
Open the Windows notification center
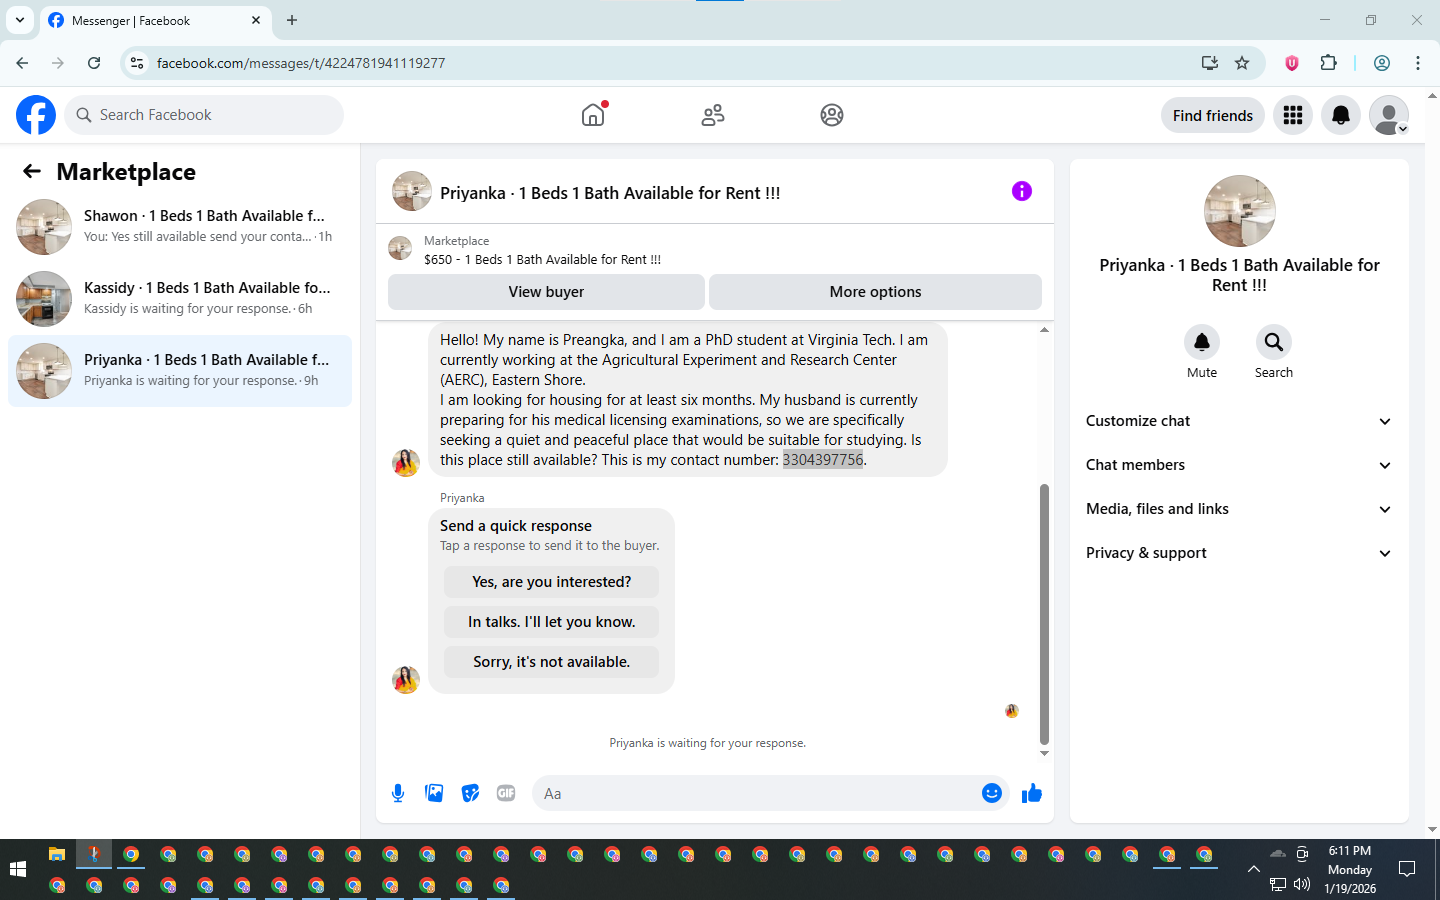pyautogui.click(x=1407, y=869)
